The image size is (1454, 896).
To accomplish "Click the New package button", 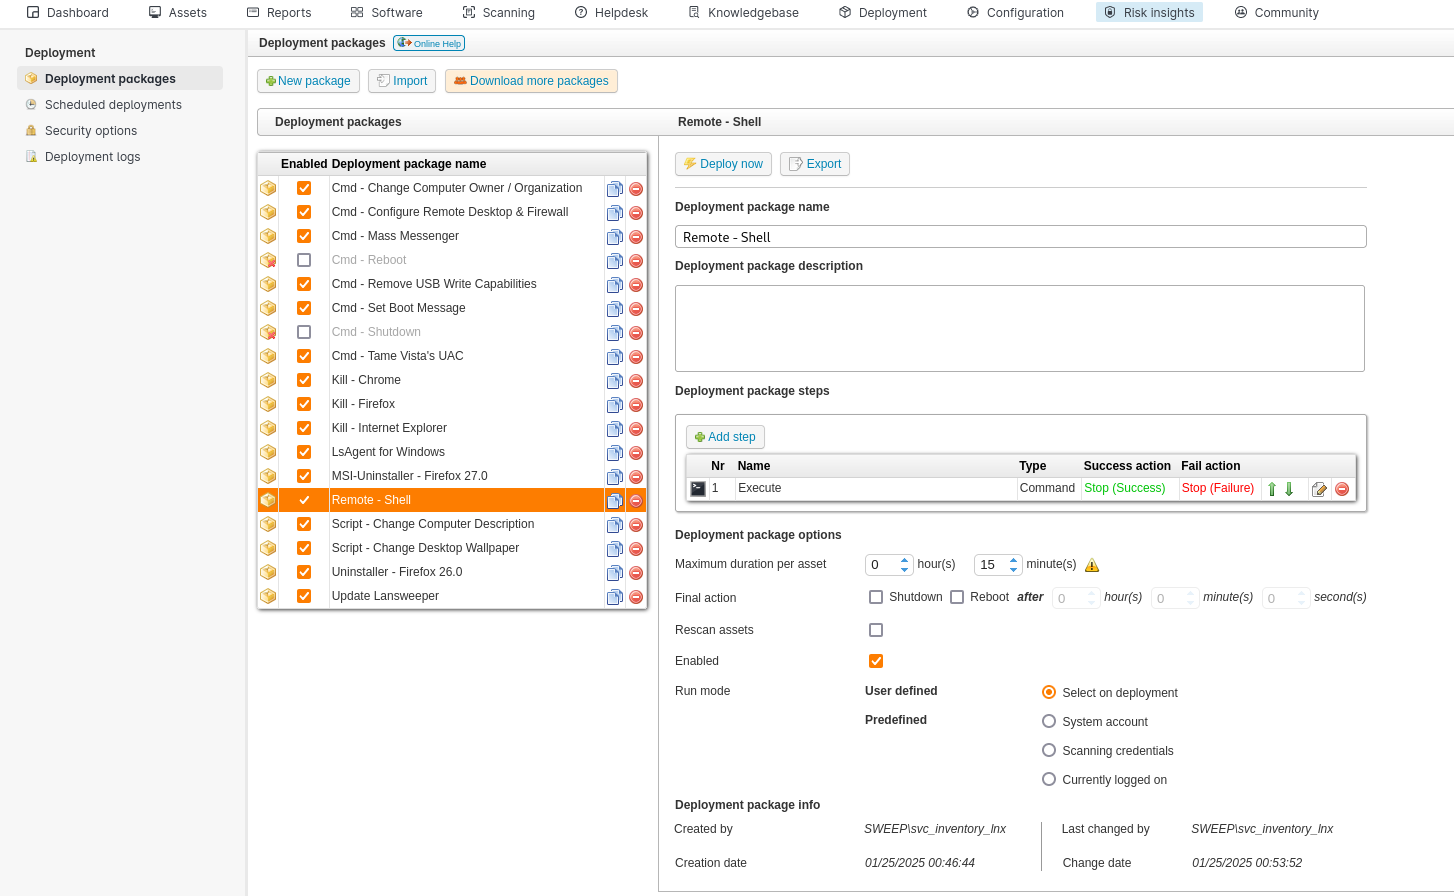I will [x=308, y=81].
